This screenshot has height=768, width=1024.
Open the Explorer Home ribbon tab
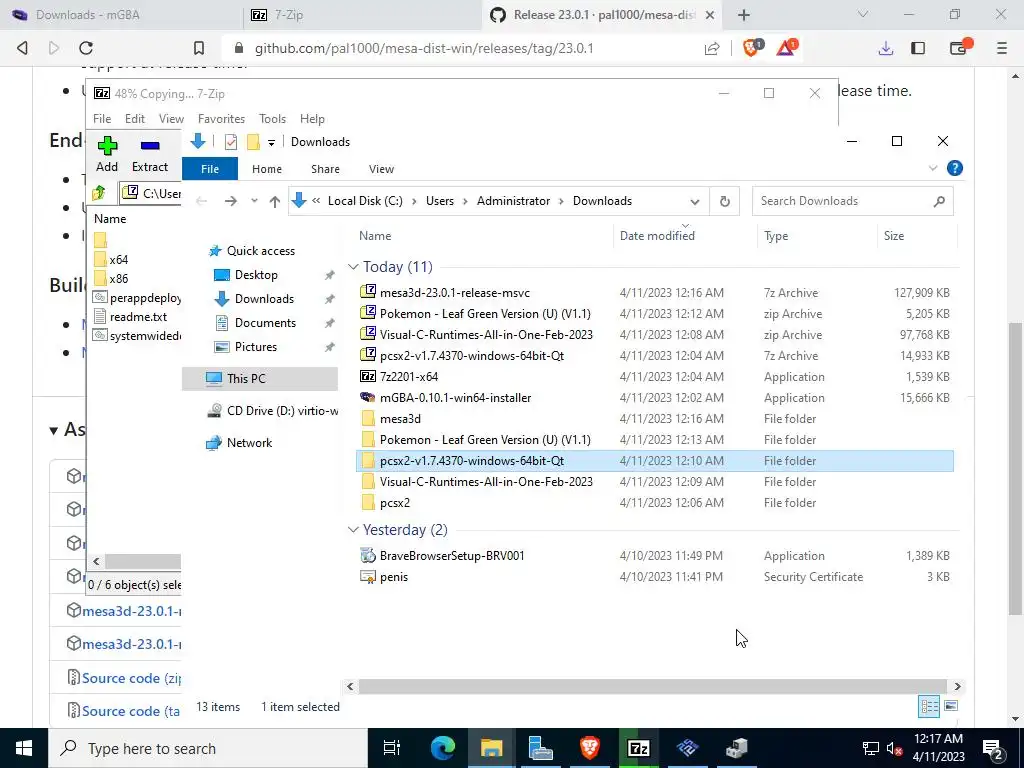(x=266, y=168)
